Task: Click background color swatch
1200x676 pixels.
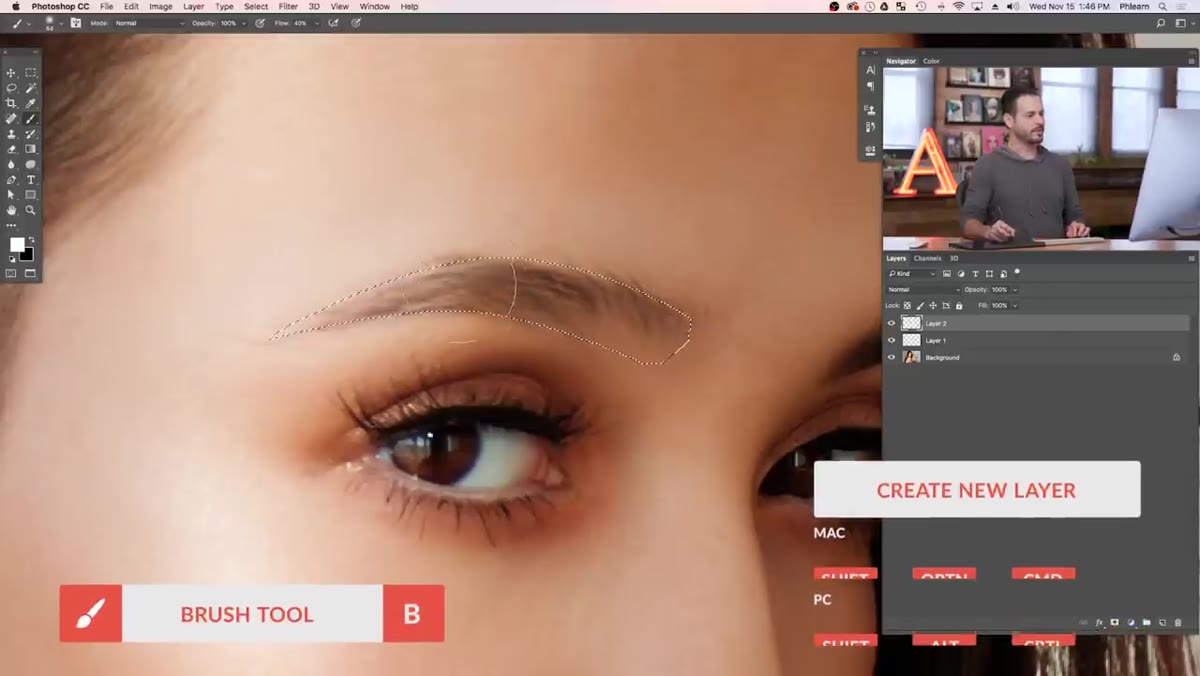Action: pos(29,256)
